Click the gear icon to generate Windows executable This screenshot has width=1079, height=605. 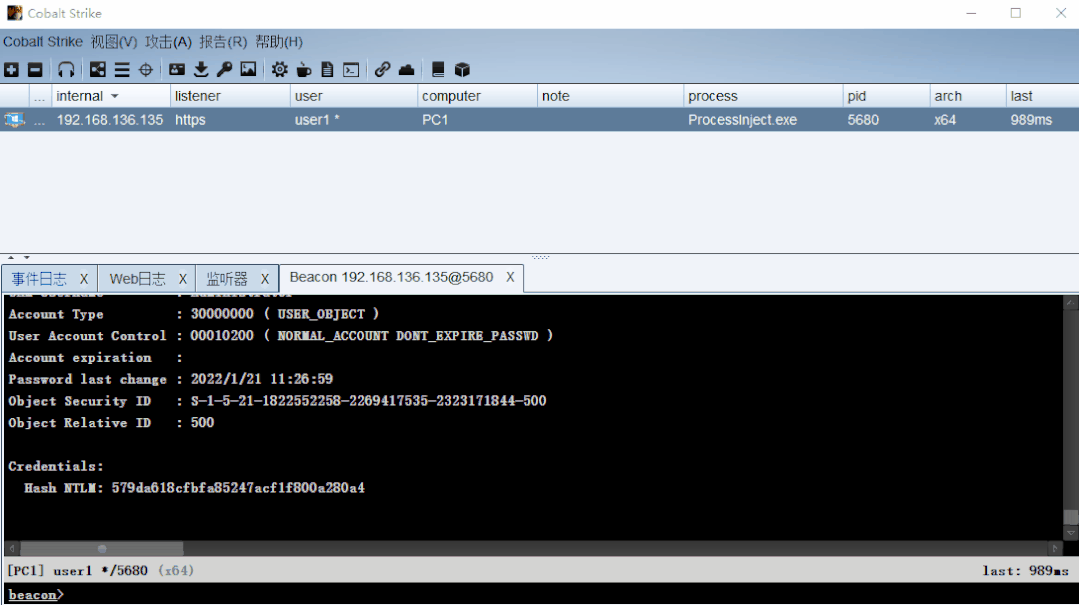click(279, 70)
